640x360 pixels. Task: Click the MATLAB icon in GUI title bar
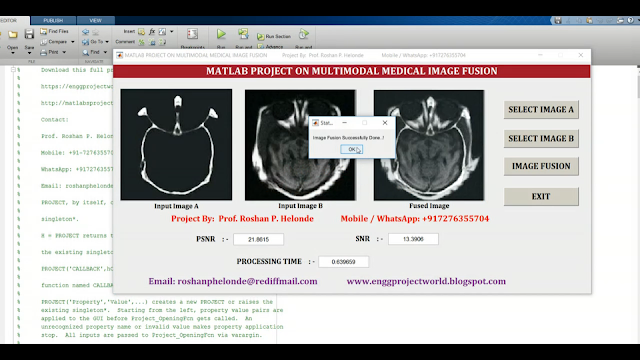point(120,55)
